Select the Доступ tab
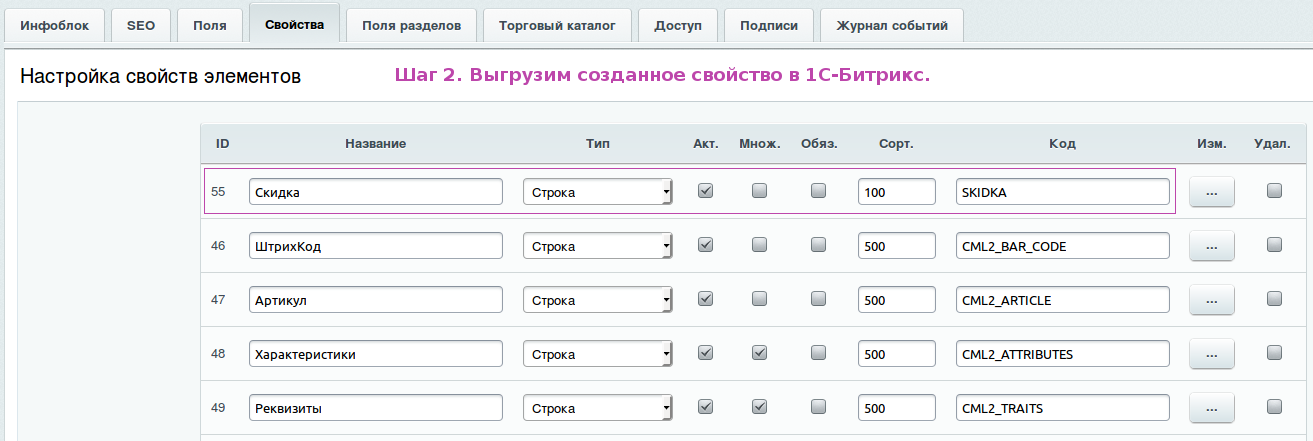This screenshot has height=441, width=1313. (678, 26)
